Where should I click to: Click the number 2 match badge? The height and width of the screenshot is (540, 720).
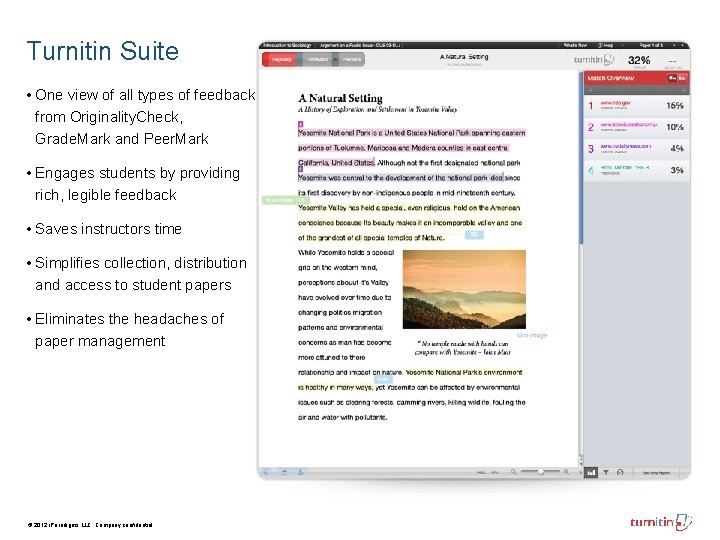pyautogui.click(x=591, y=127)
